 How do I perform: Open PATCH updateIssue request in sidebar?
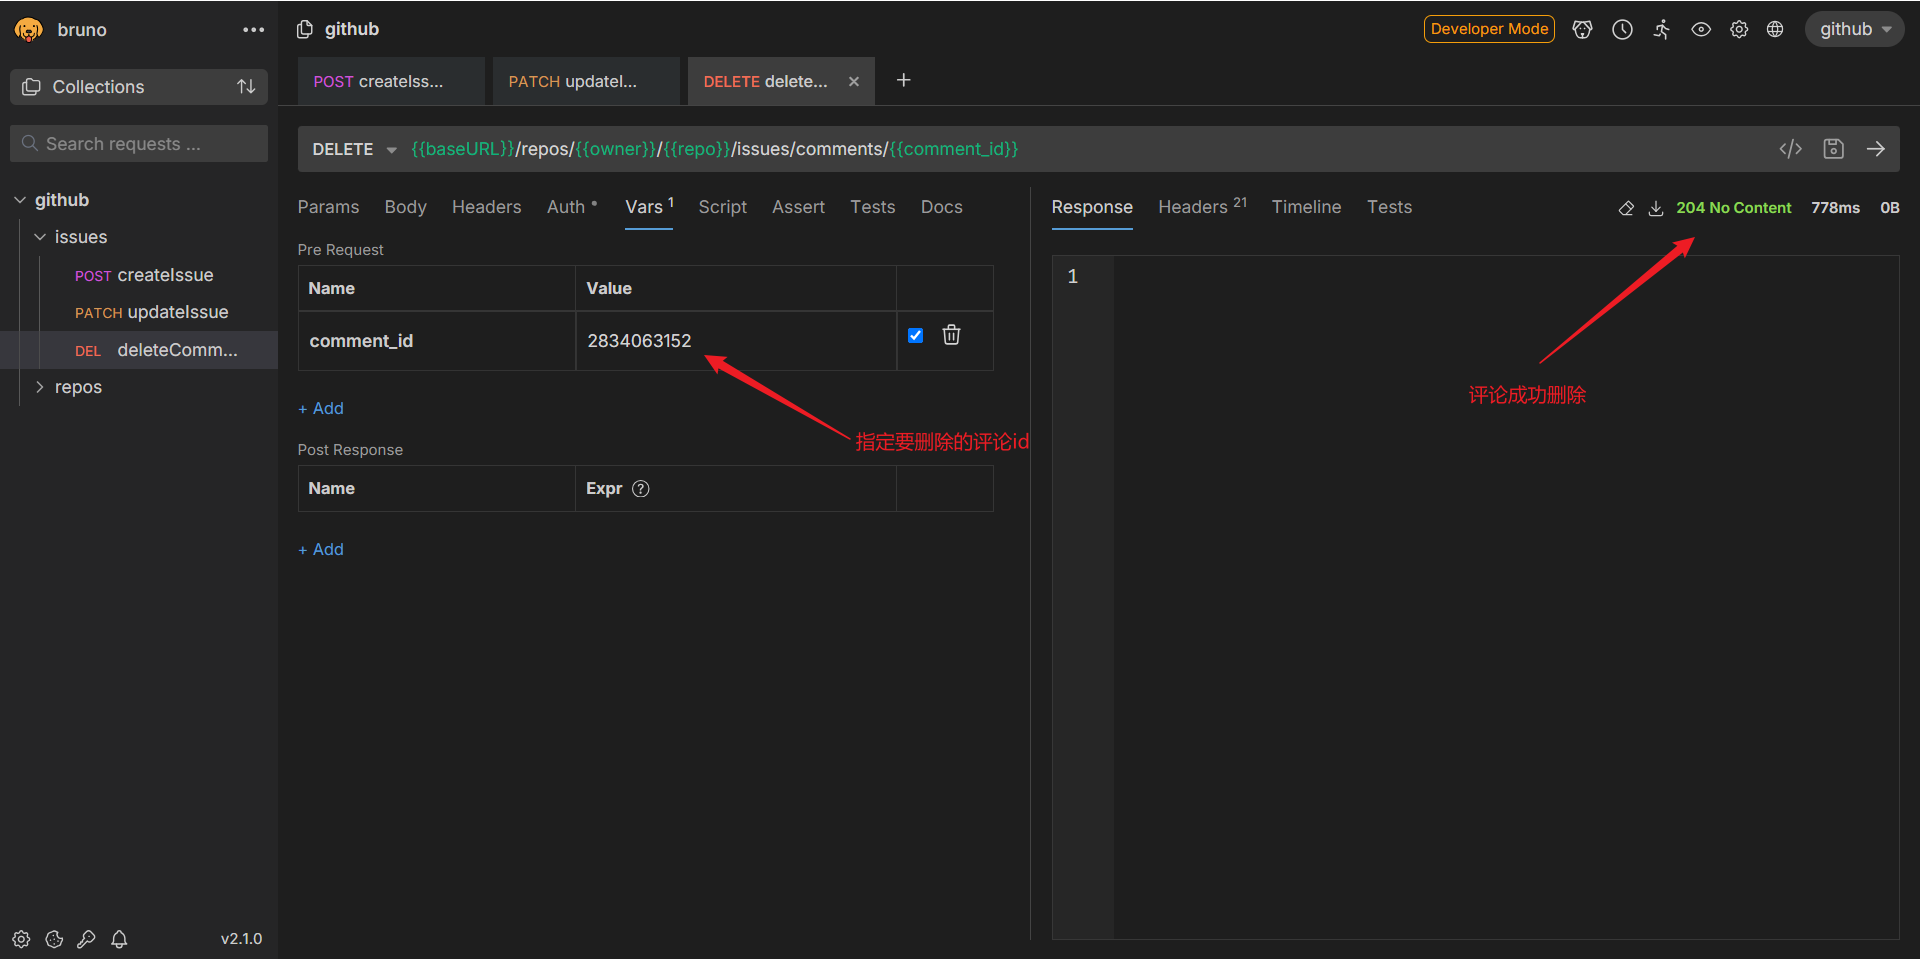pyautogui.click(x=152, y=312)
